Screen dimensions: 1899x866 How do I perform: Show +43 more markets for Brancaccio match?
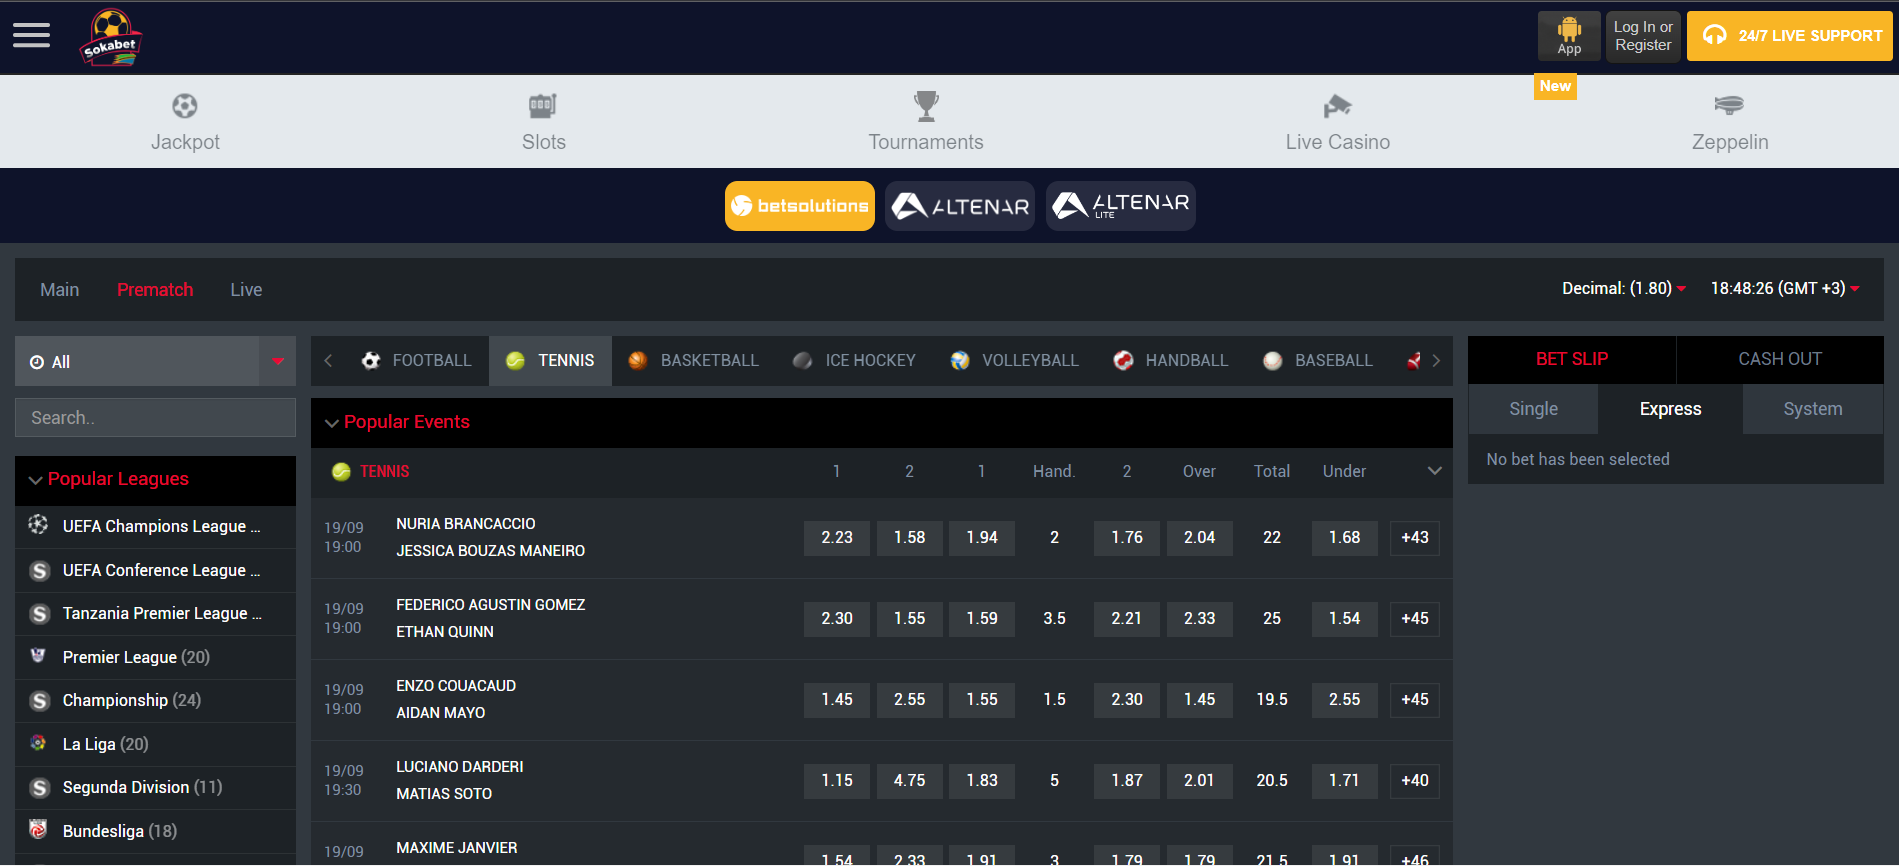point(1415,538)
